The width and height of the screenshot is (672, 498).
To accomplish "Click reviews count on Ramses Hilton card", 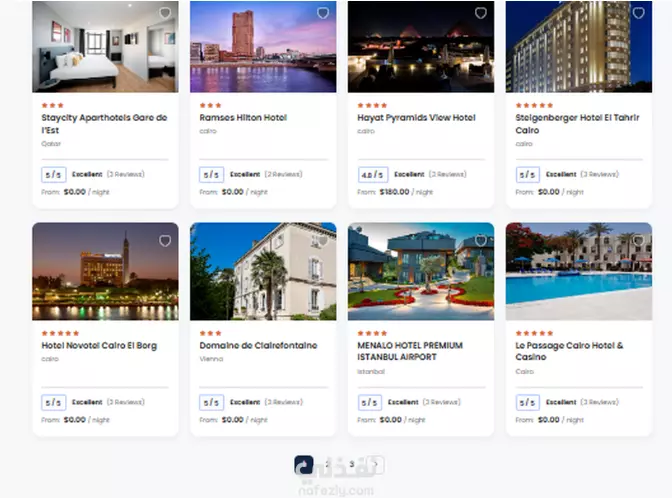I will (x=283, y=174).
